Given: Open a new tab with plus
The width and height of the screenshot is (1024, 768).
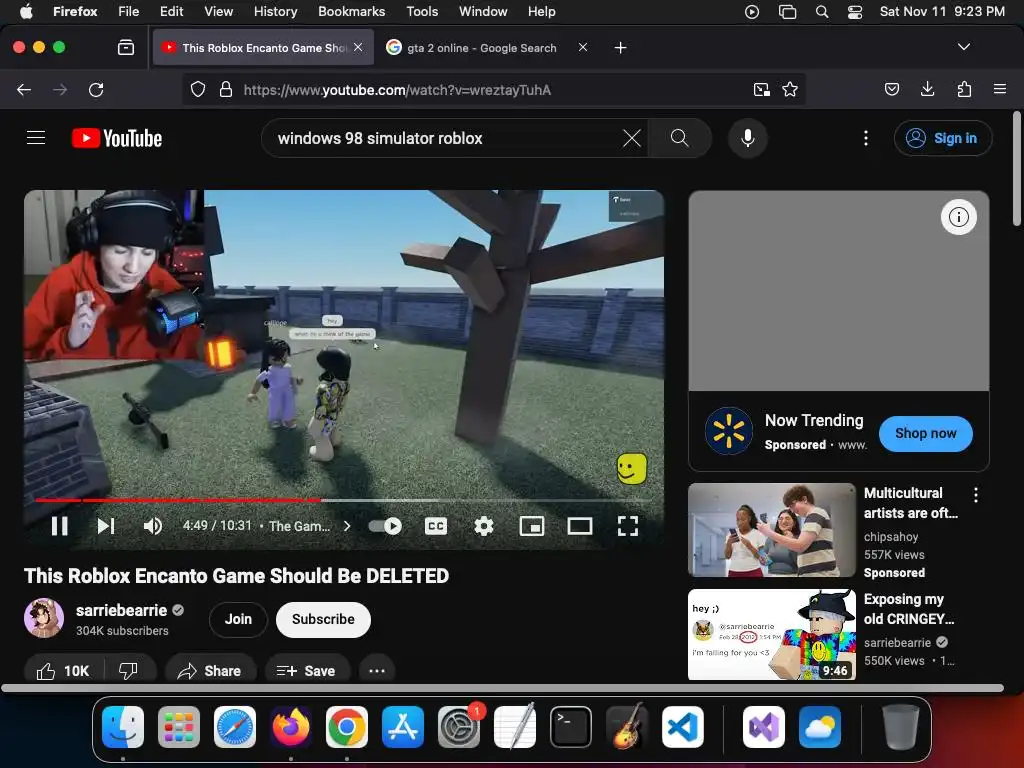Looking at the screenshot, I should coord(620,48).
